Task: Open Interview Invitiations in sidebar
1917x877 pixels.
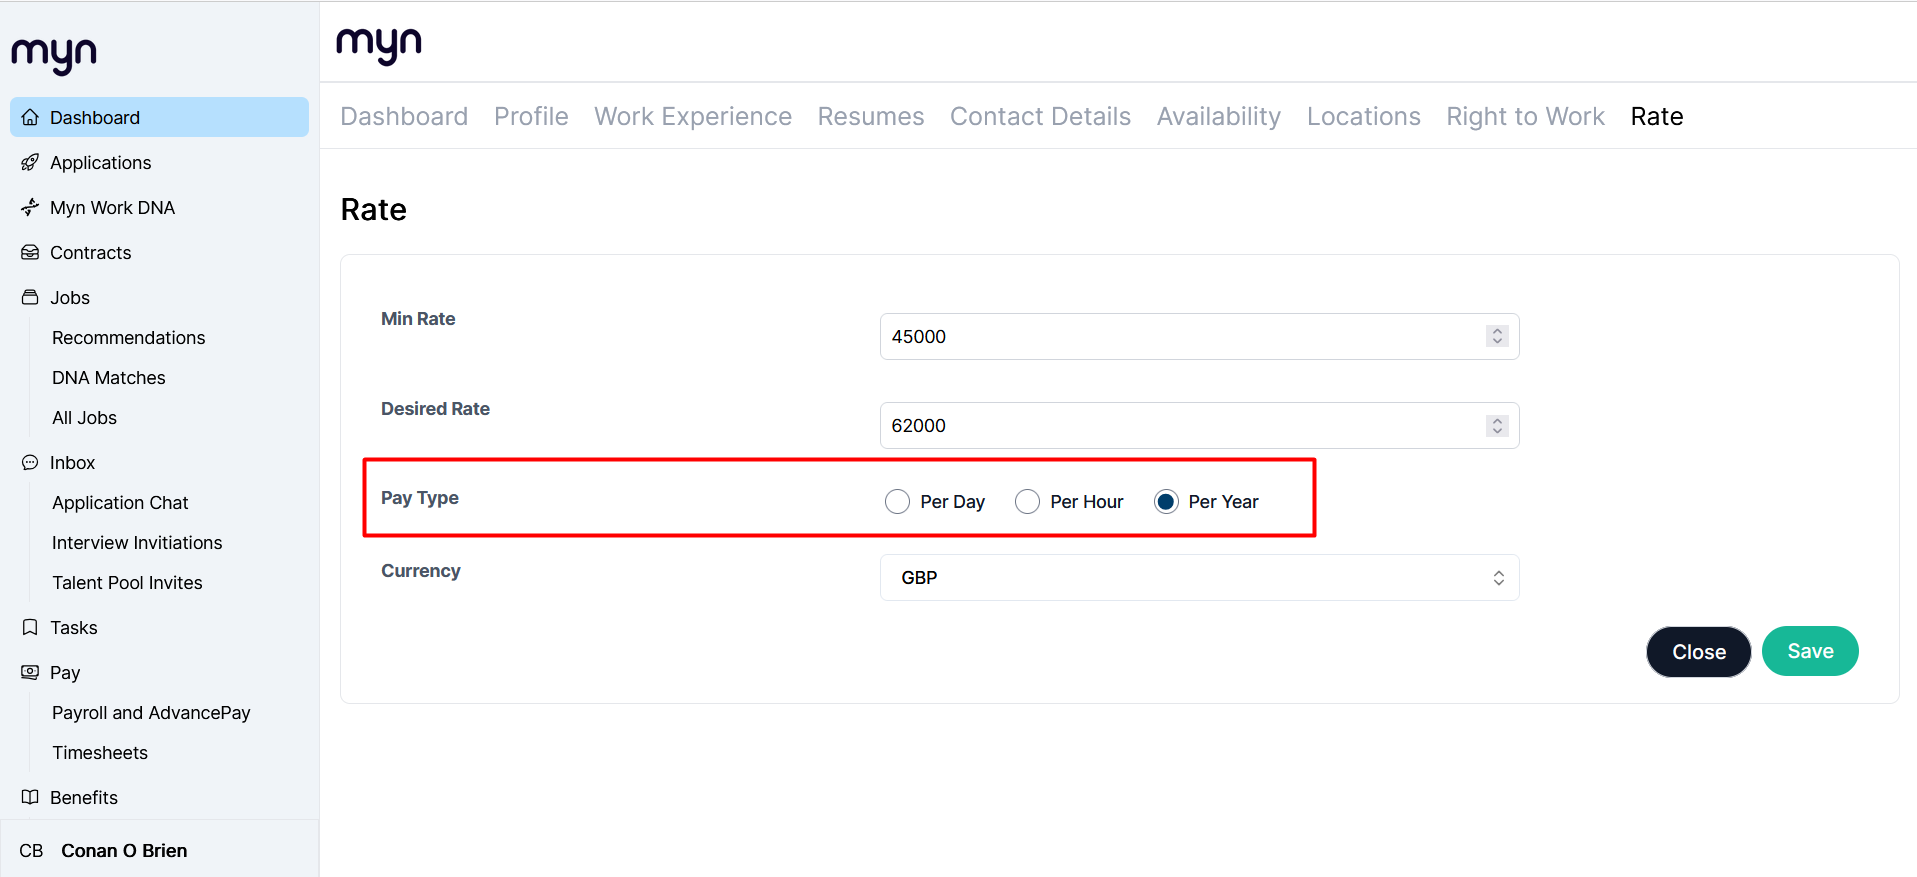Action: pyautogui.click(x=137, y=542)
